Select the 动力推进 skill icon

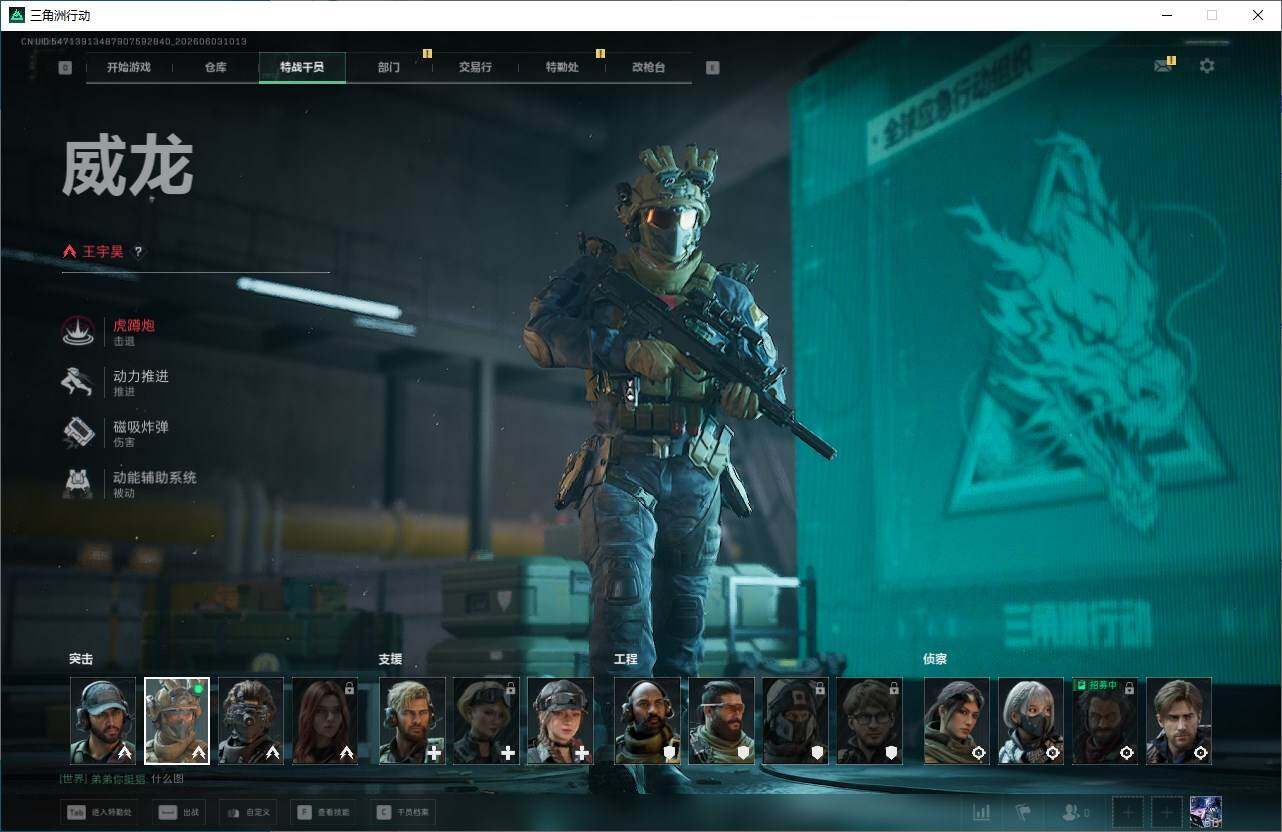pyautogui.click(x=78, y=382)
